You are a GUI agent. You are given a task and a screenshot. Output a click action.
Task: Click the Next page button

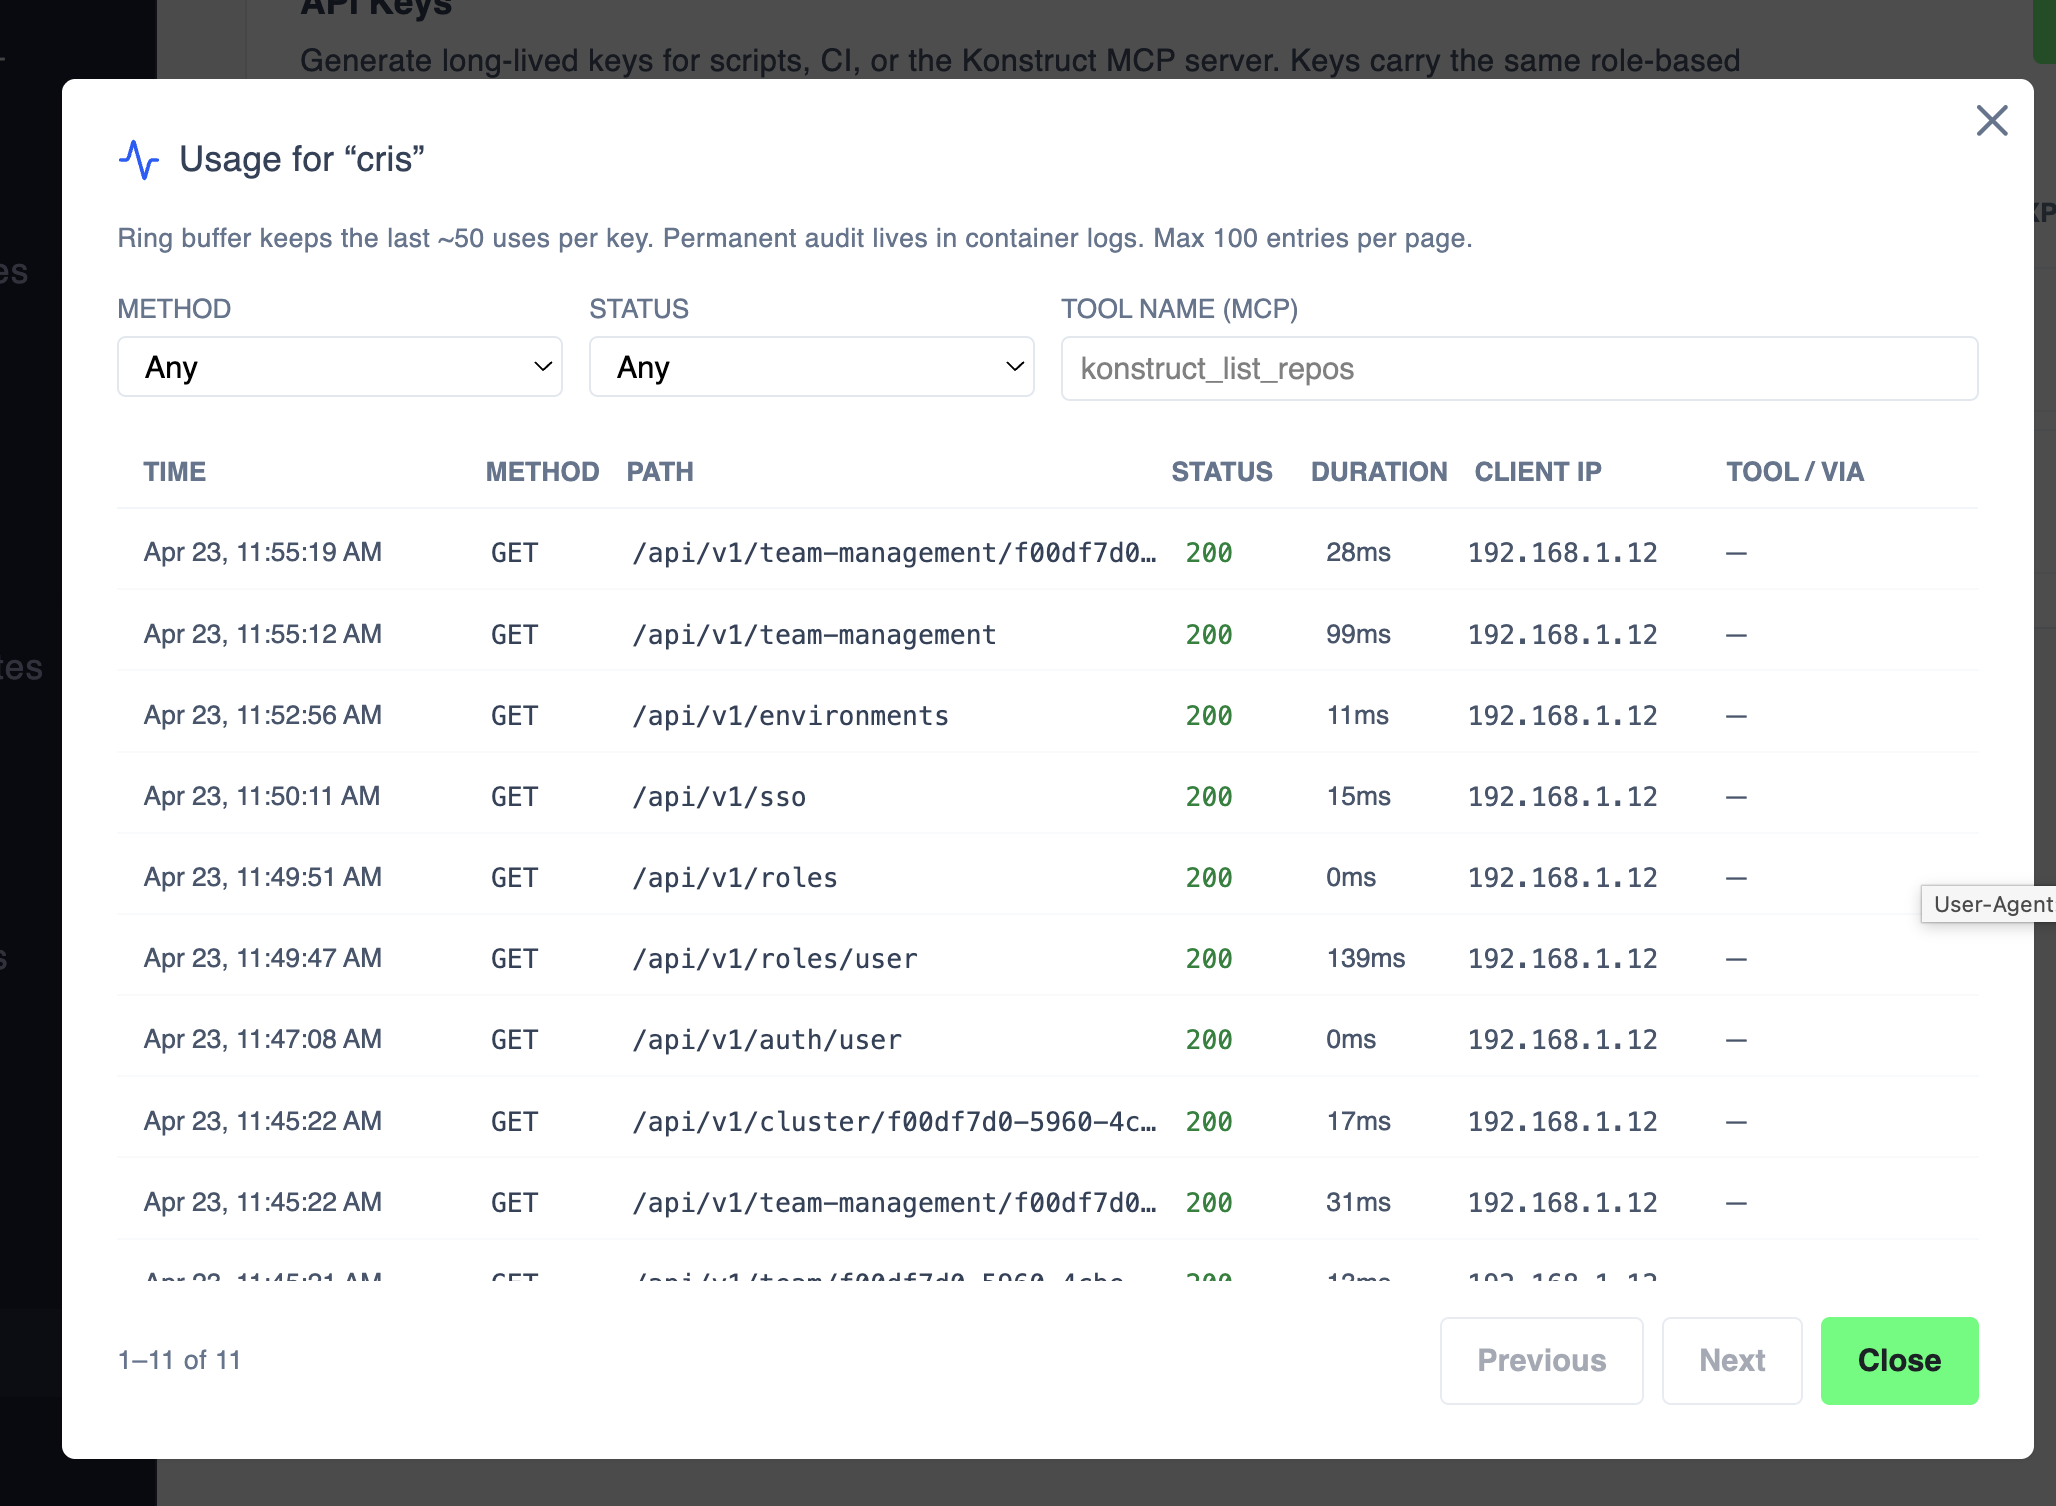1731,1360
